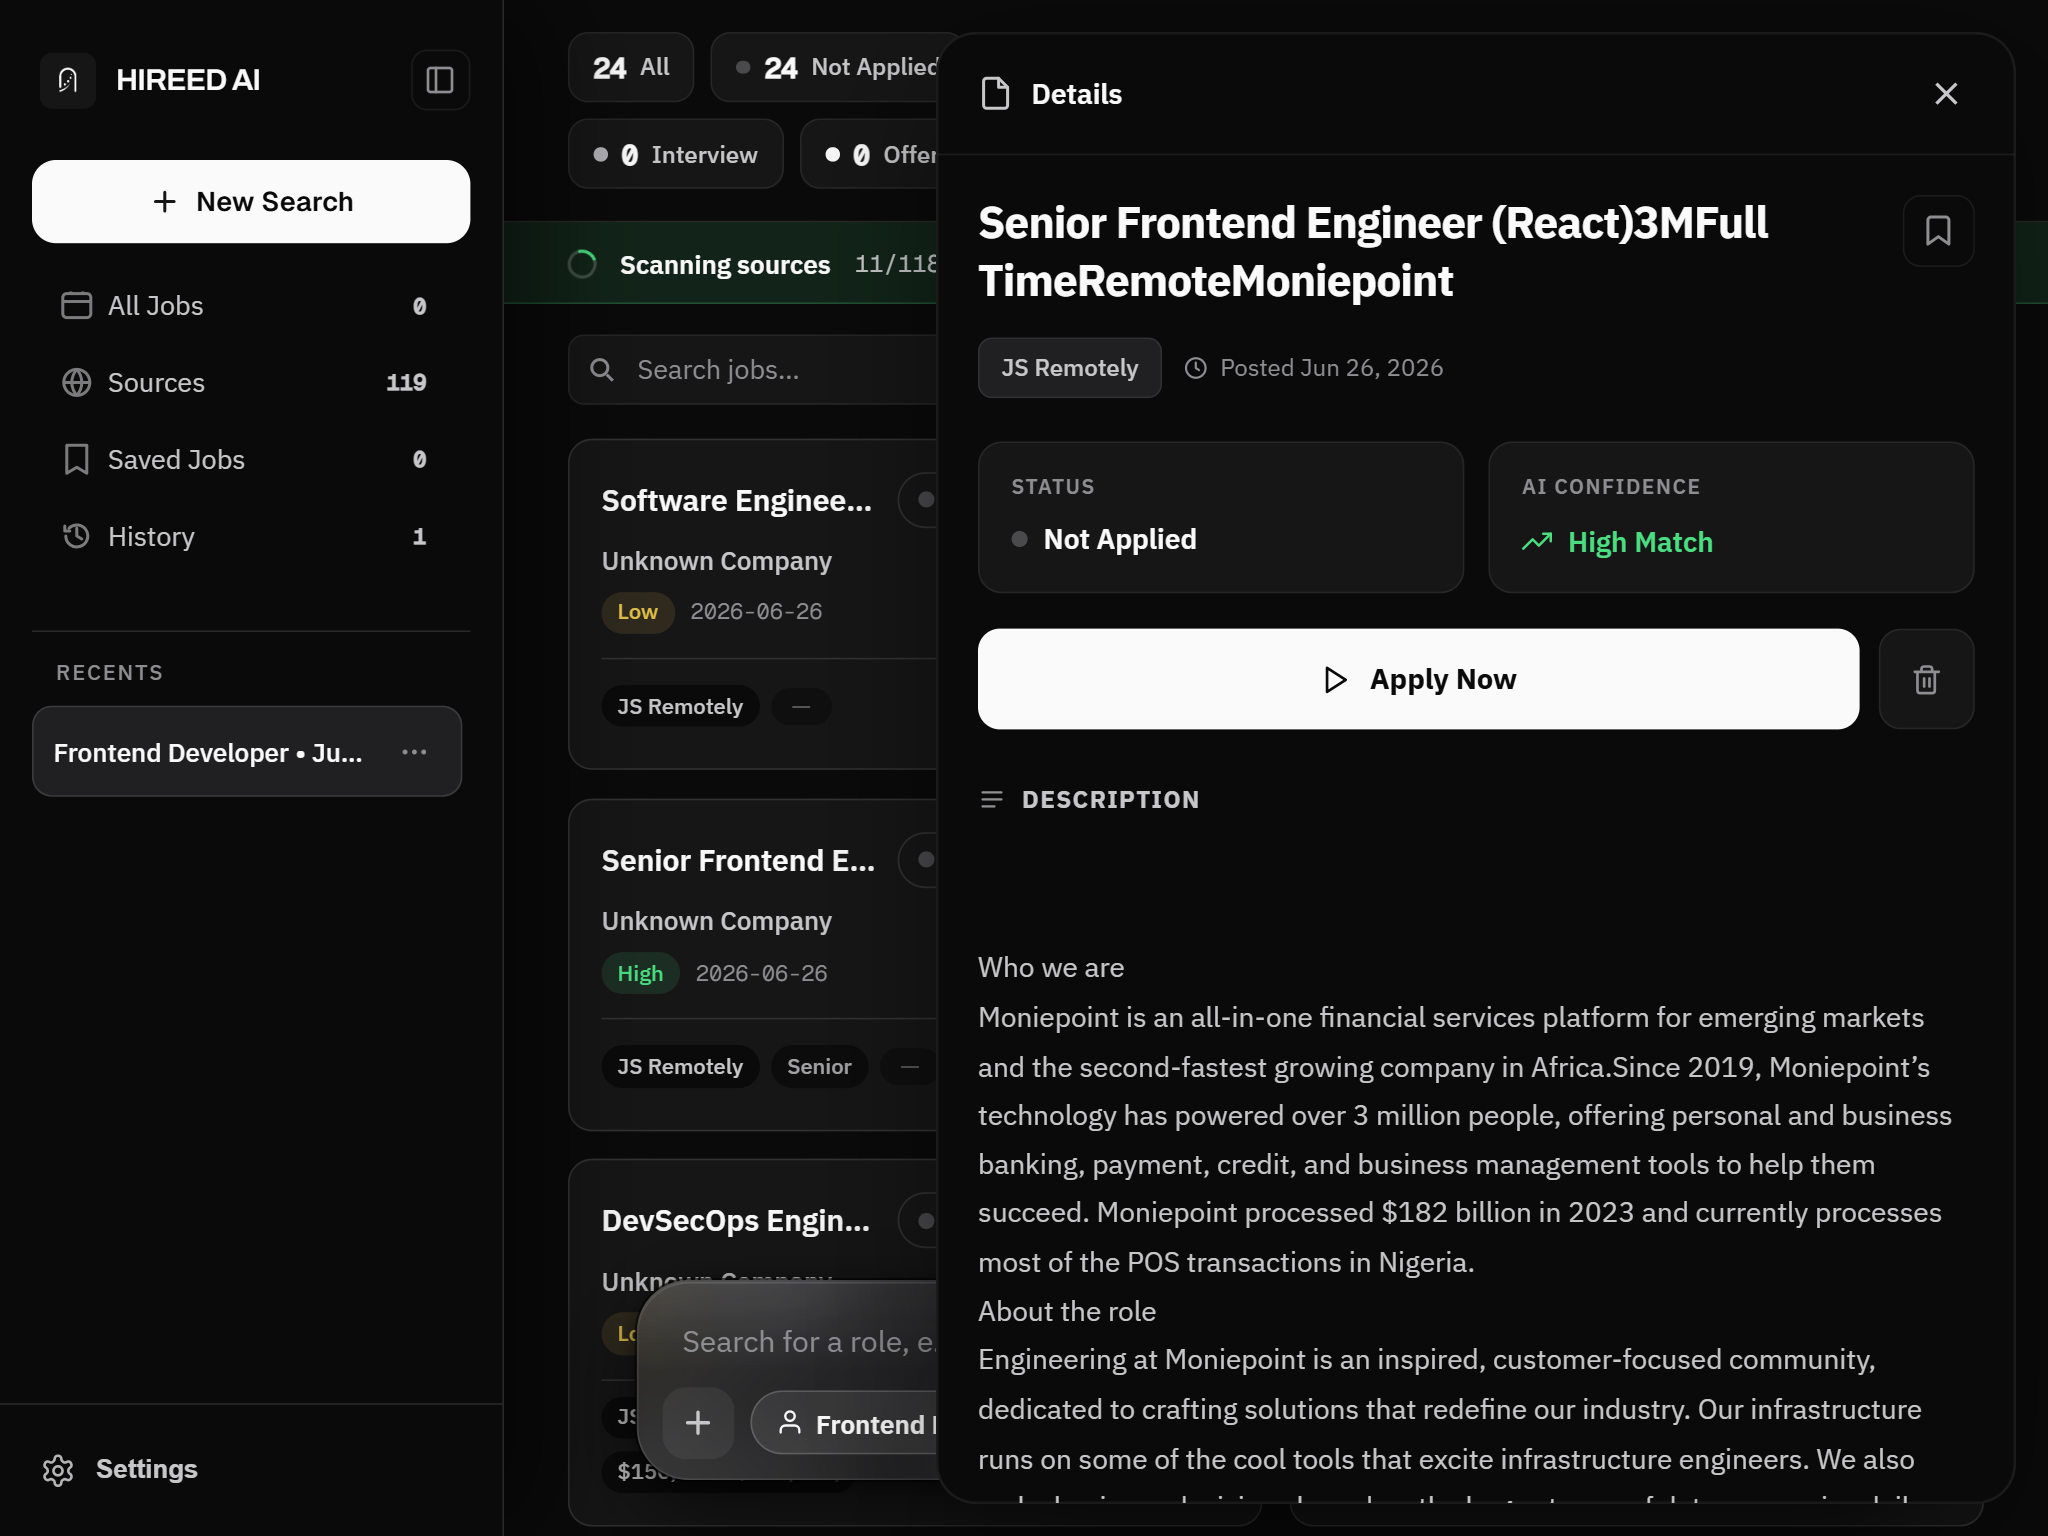
Task: Click the job title in details panel
Action: (1373, 252)
